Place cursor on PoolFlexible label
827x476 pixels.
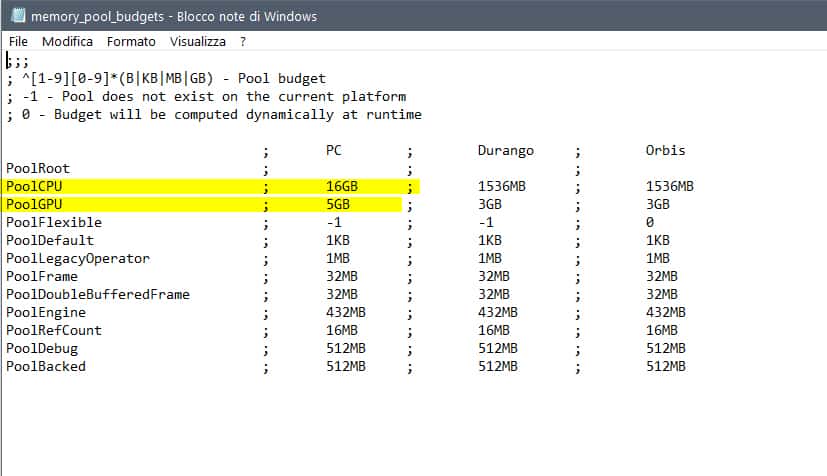(53, 223)
